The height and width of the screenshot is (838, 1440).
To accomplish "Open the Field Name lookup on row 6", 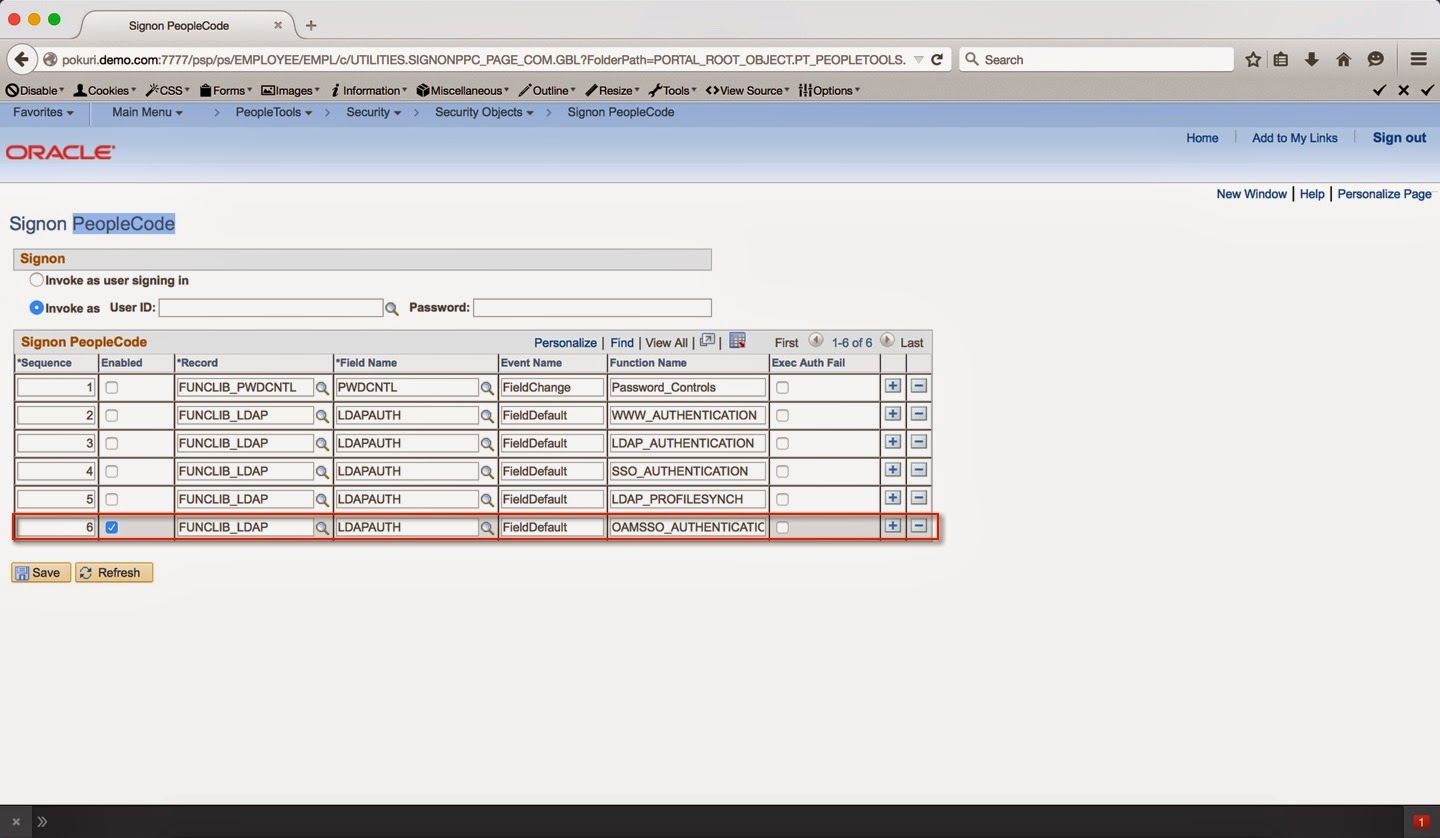I will tap(487, 527).
